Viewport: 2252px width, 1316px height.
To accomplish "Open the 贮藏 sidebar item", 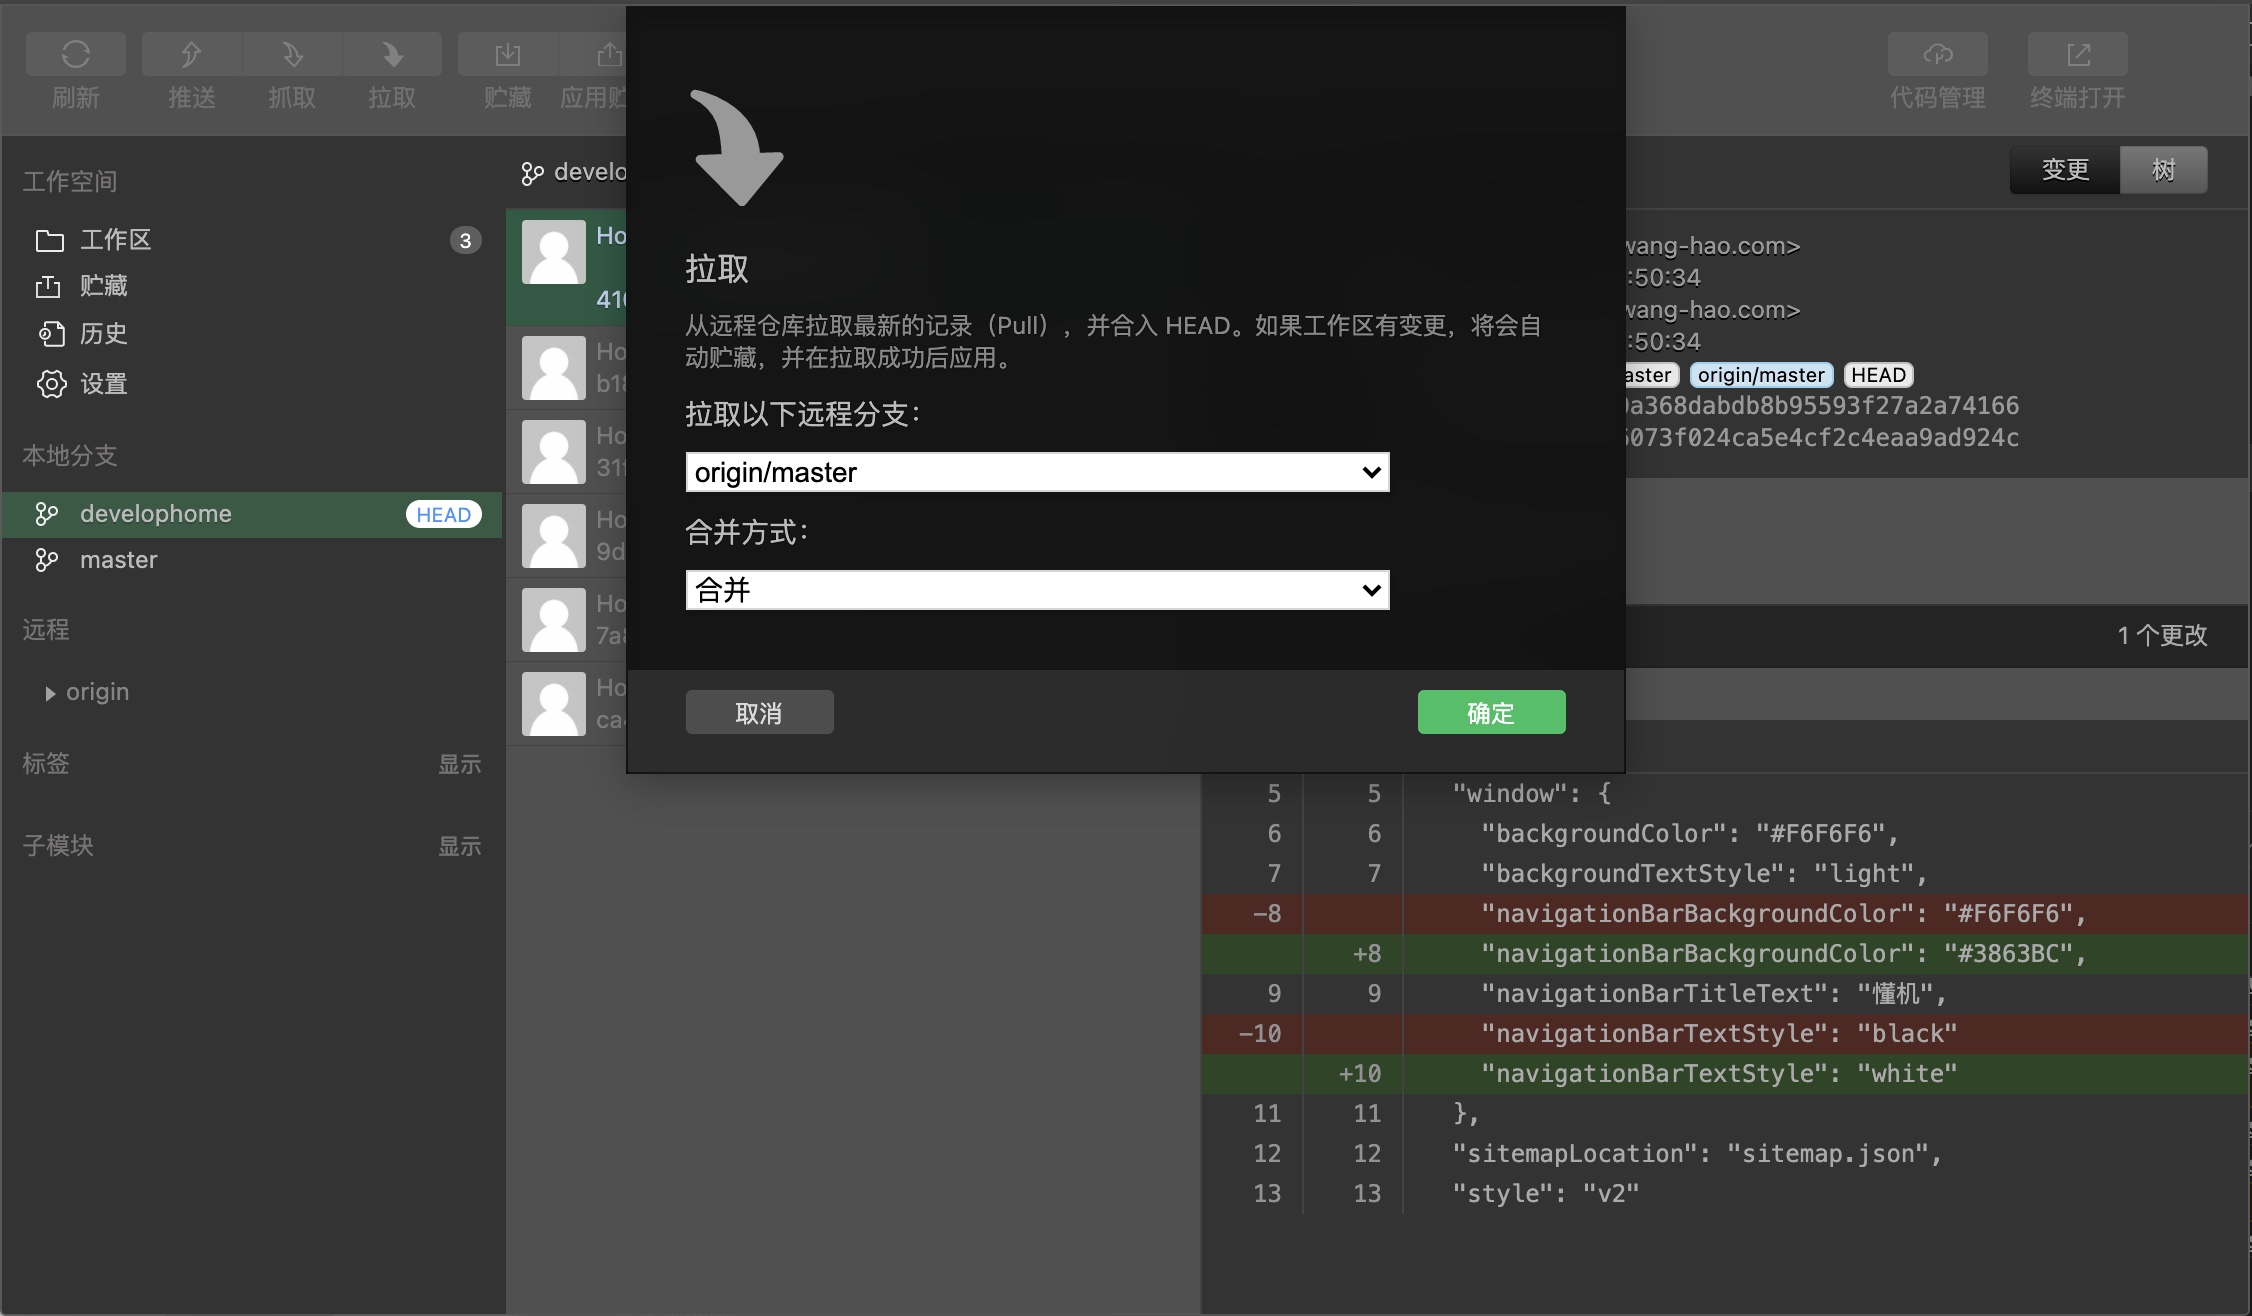I will [252, 286].
